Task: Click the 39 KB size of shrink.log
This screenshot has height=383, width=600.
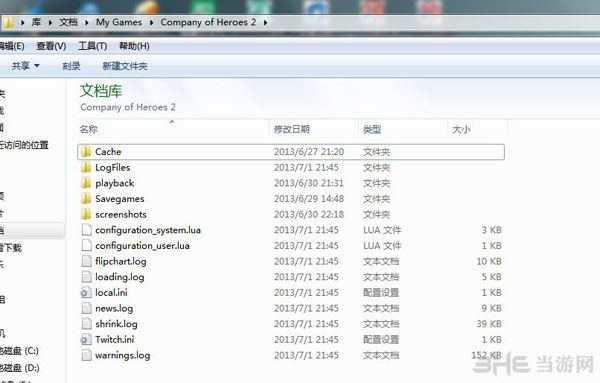Action: (x=489, y=324)
